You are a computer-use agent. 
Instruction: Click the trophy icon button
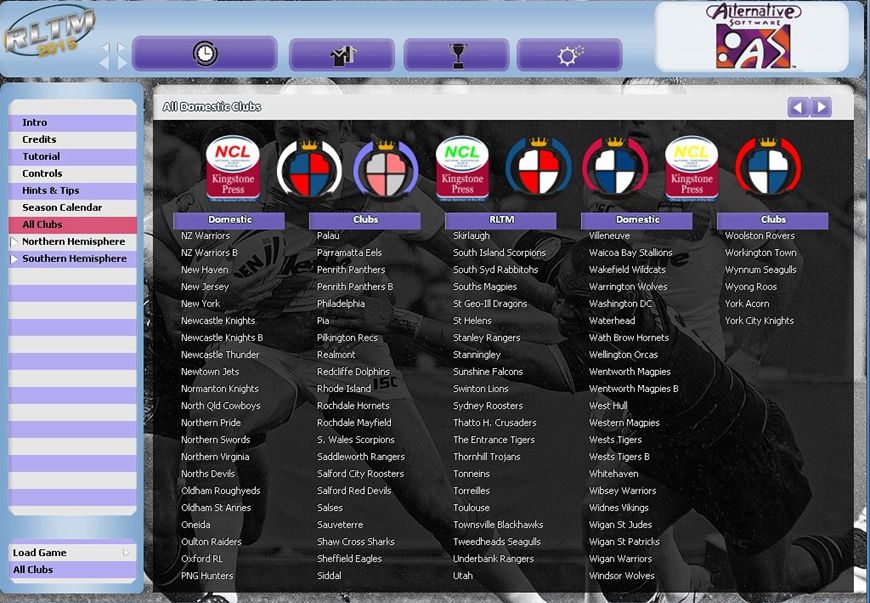(x=456, y=55)
